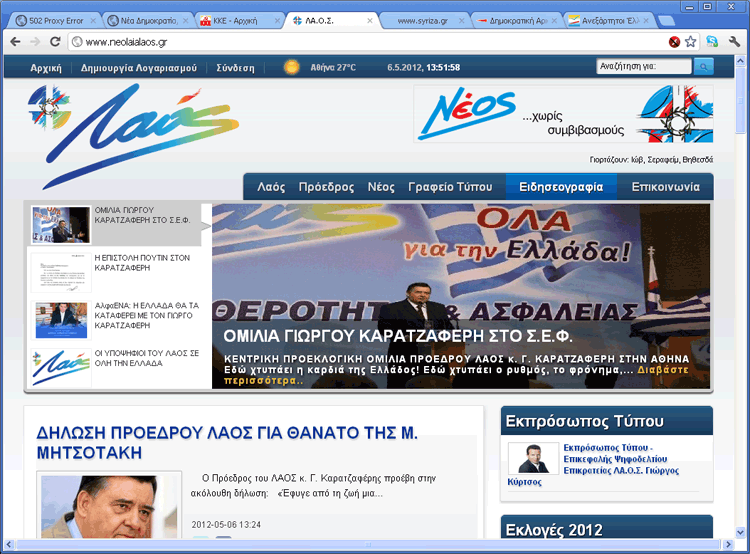Open the Skype extension icon
The width and height of the screenshot is (750, 554).
(712, 42)
